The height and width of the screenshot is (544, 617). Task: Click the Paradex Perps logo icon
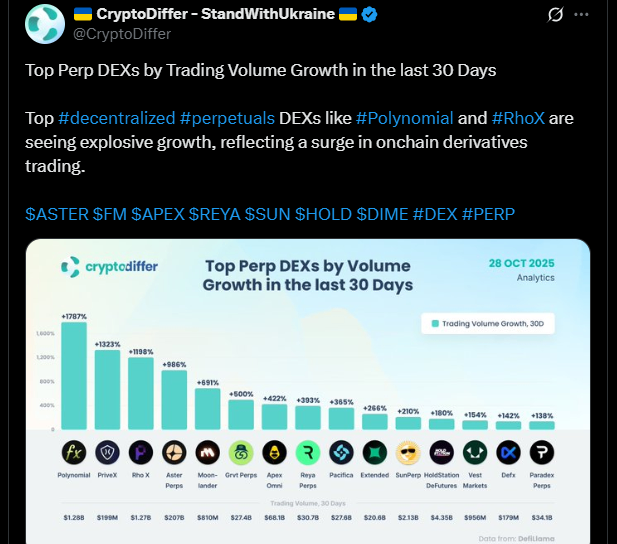(x=542, y=450)
